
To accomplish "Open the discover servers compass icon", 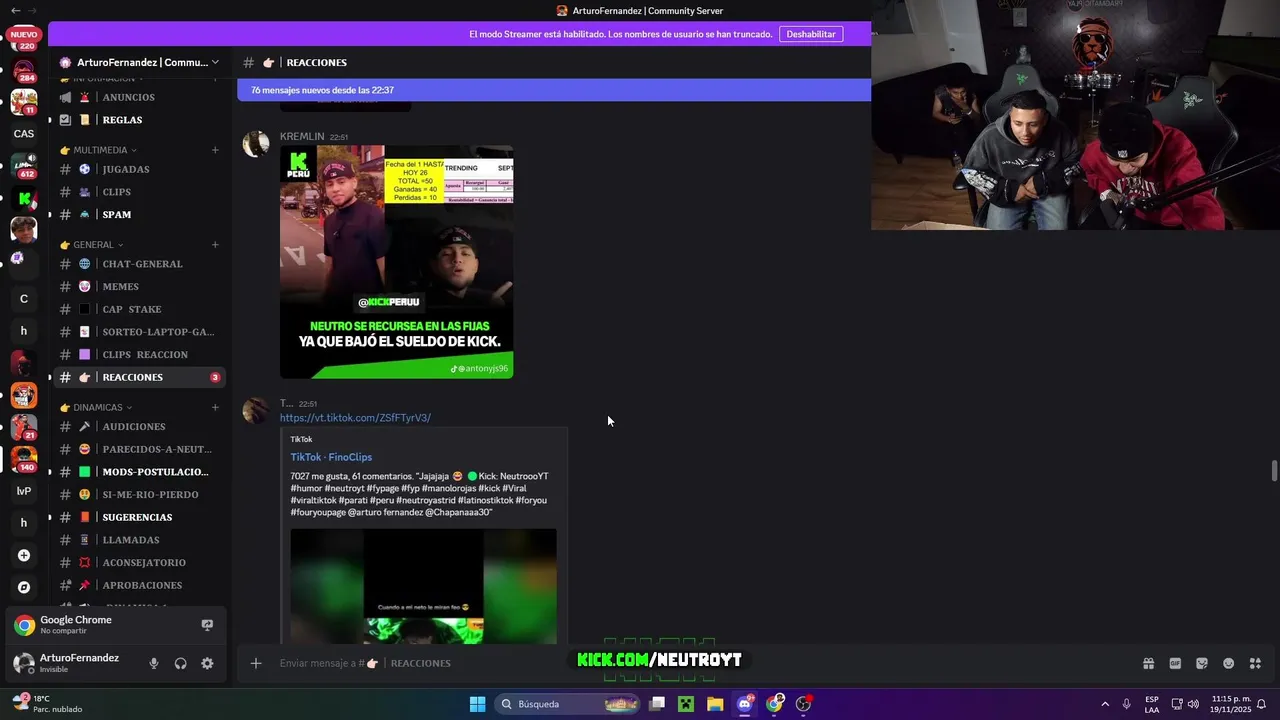I will [24, 587].
